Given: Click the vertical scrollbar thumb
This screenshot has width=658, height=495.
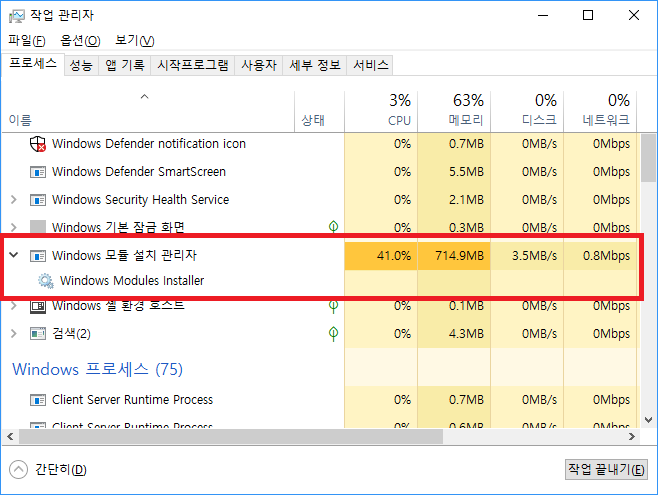Looking at the screenshot, I should (x=649, y=158).
